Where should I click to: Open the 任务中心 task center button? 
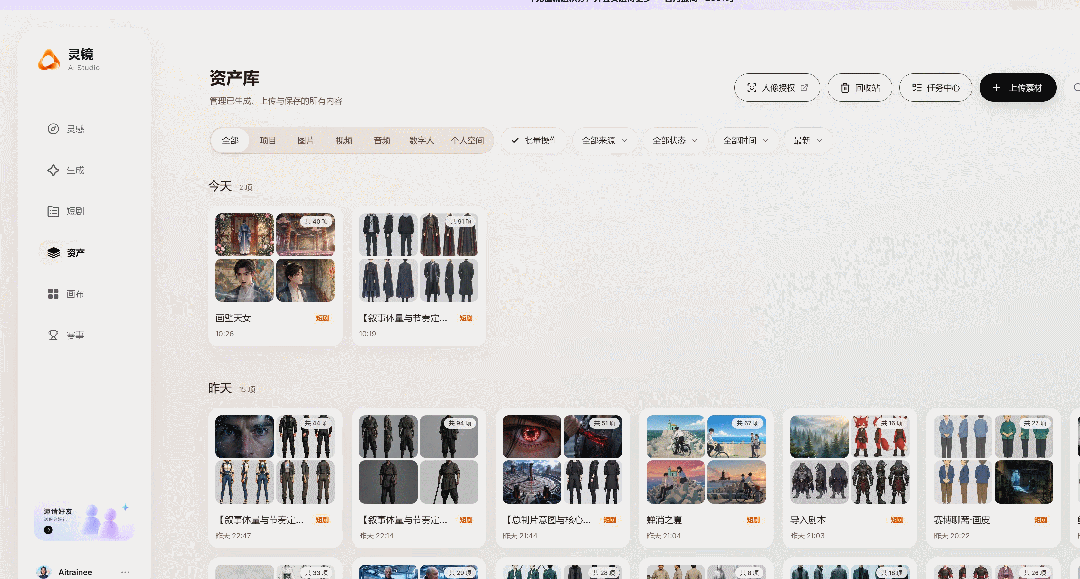pyautogui.click(x=935, y=87)
